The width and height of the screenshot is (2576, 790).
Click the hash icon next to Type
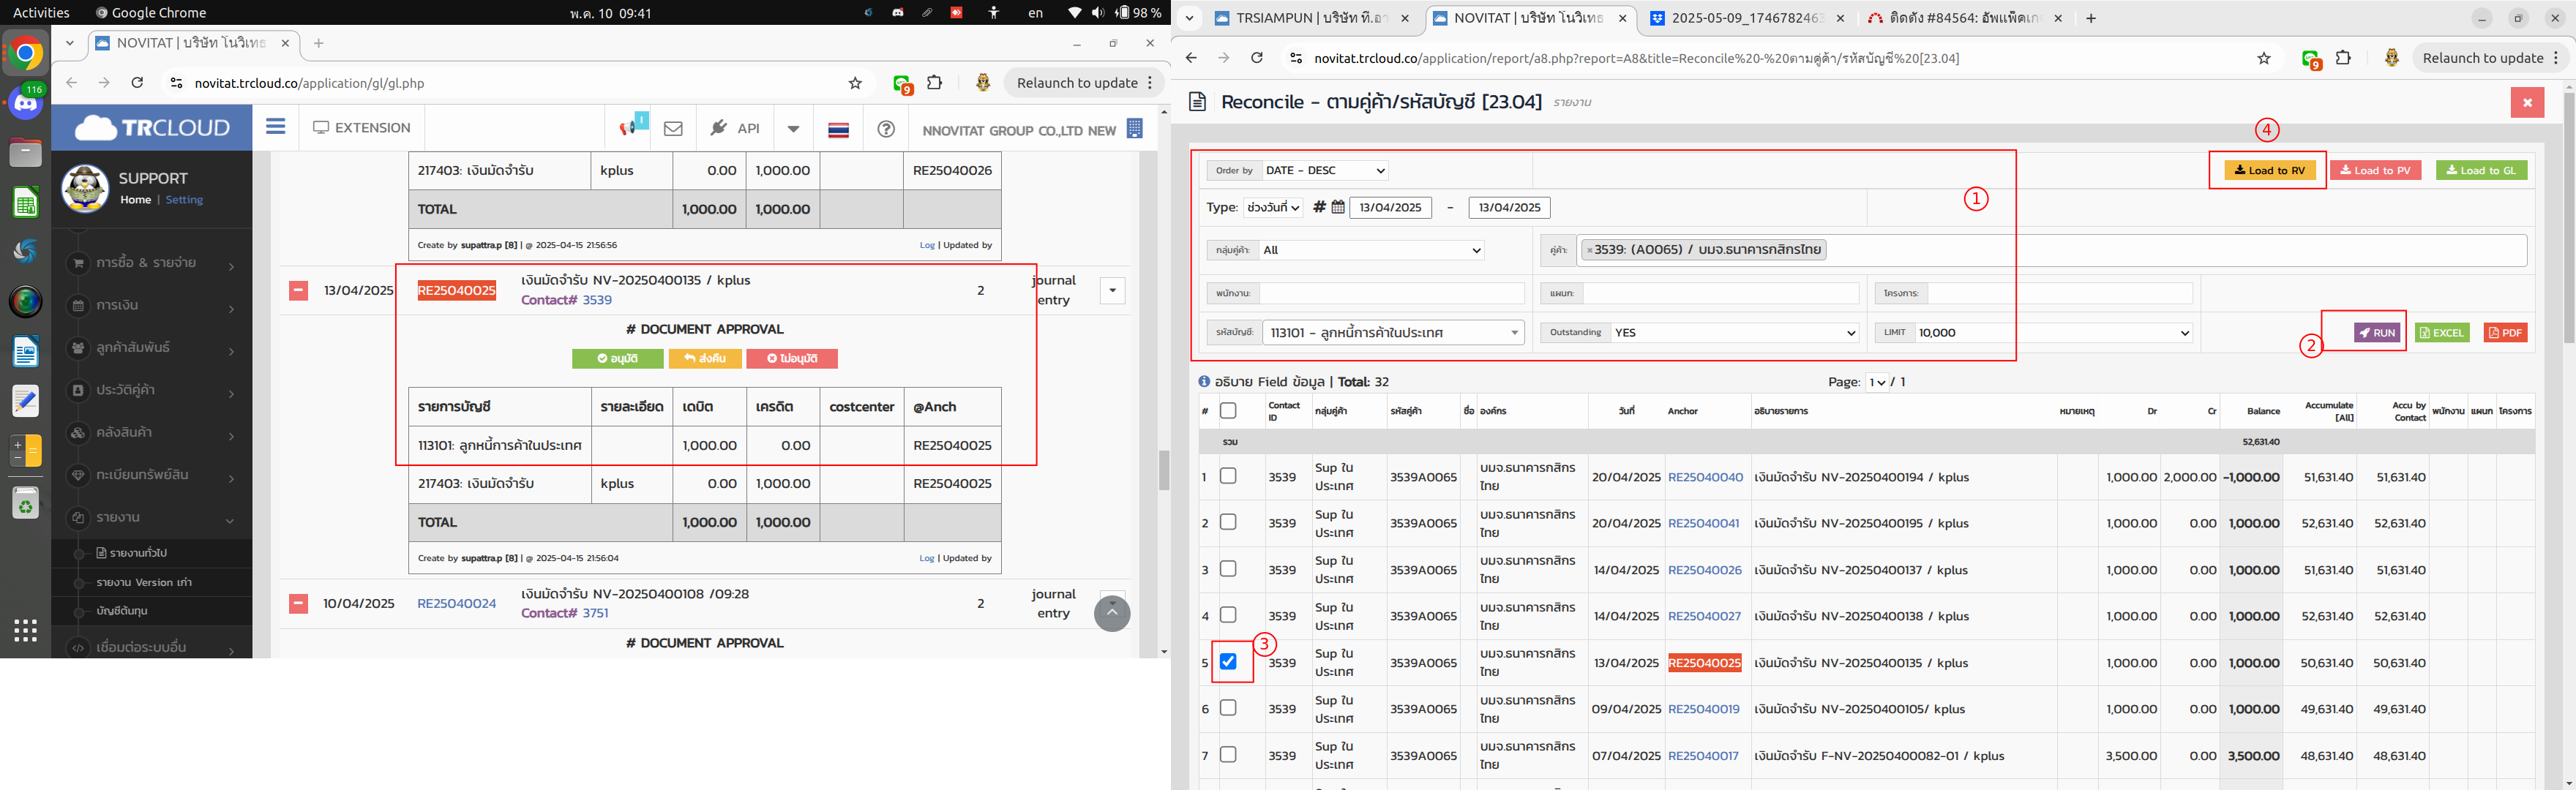pos(1319,207)
